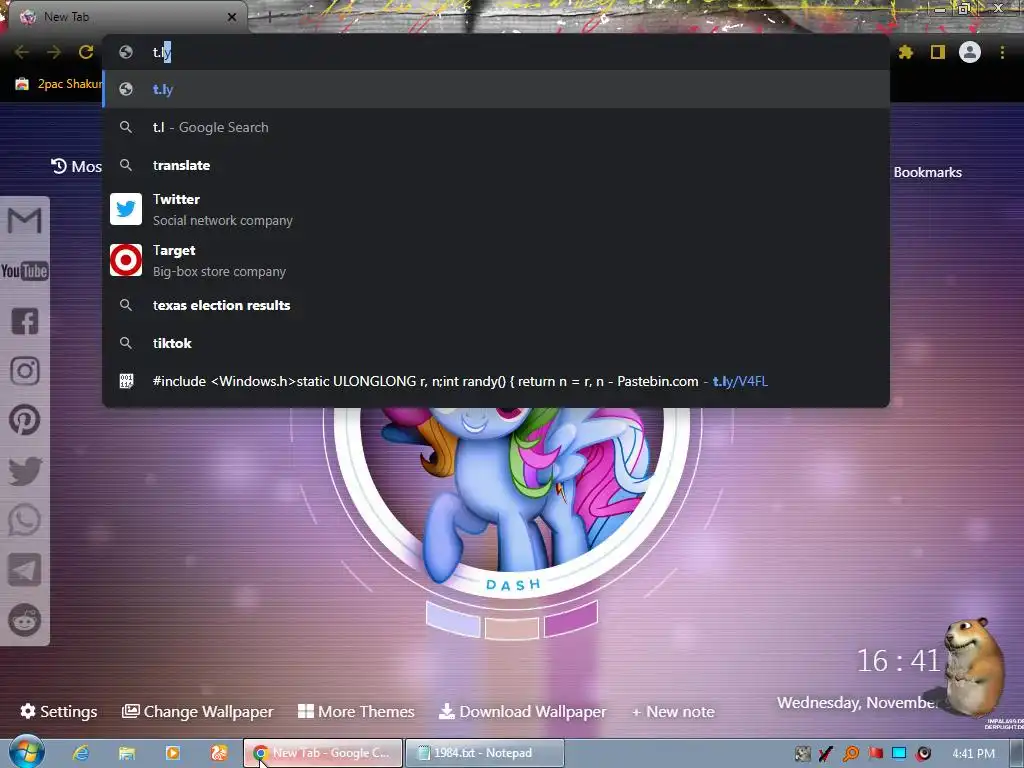Open Telegram sidebar shortcut
The image size is (1024, 768).
click(25, 570)
